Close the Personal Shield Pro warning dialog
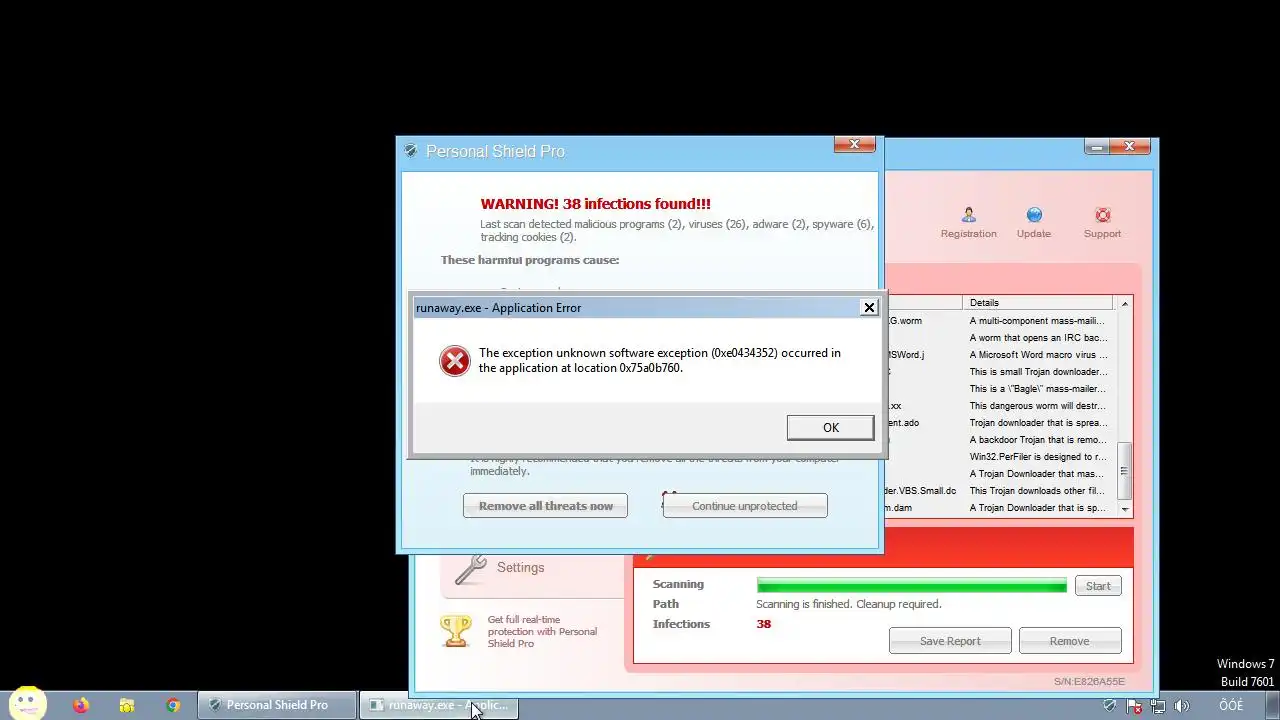The height and width of the screenshot is (720, 1280). coord(855,145)
